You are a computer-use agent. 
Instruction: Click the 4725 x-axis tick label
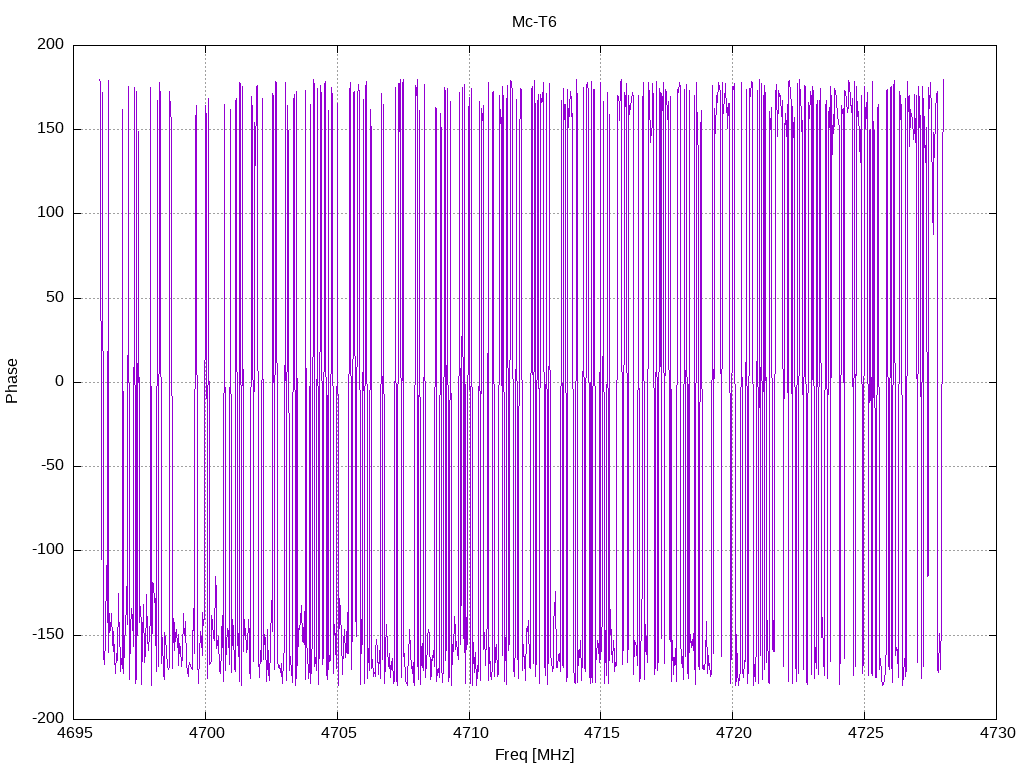click(865, 733)
